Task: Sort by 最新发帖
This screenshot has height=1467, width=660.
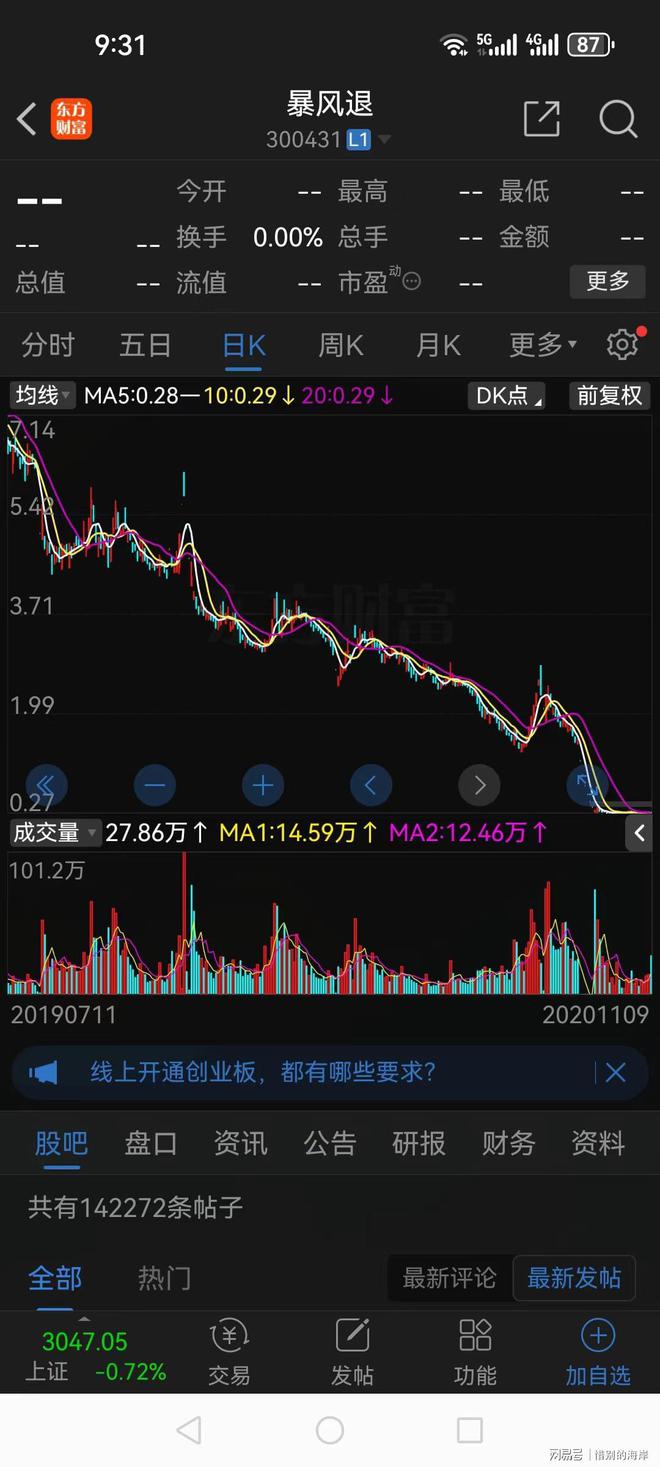Action: click(574, 1278)
